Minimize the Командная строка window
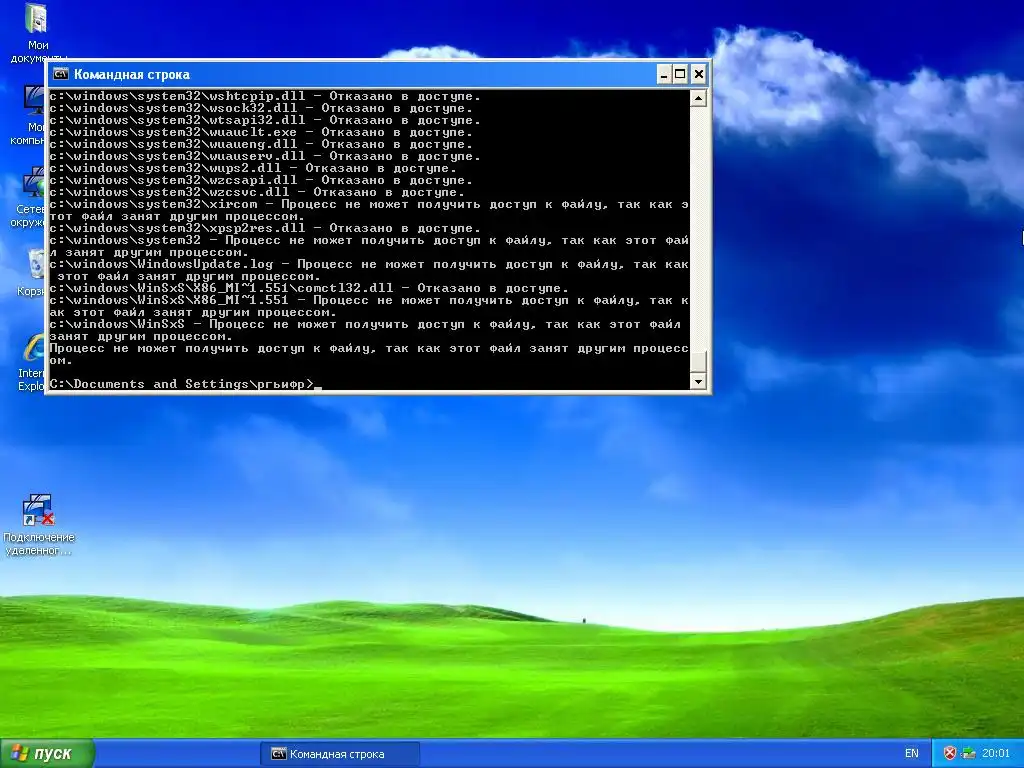The image size is (1024, 768). click(x=663, y=74)
